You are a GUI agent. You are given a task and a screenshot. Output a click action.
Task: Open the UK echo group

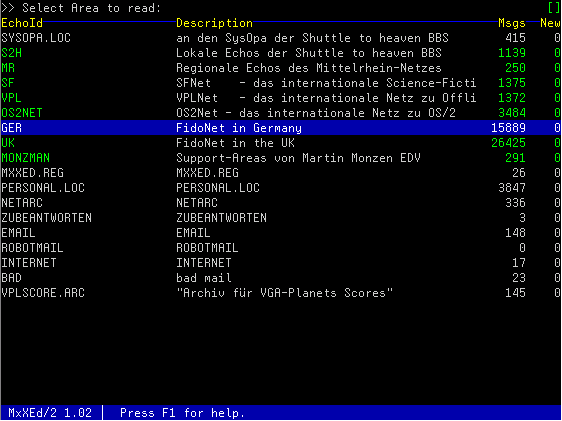pyautogui.click(x=8, y=143)
